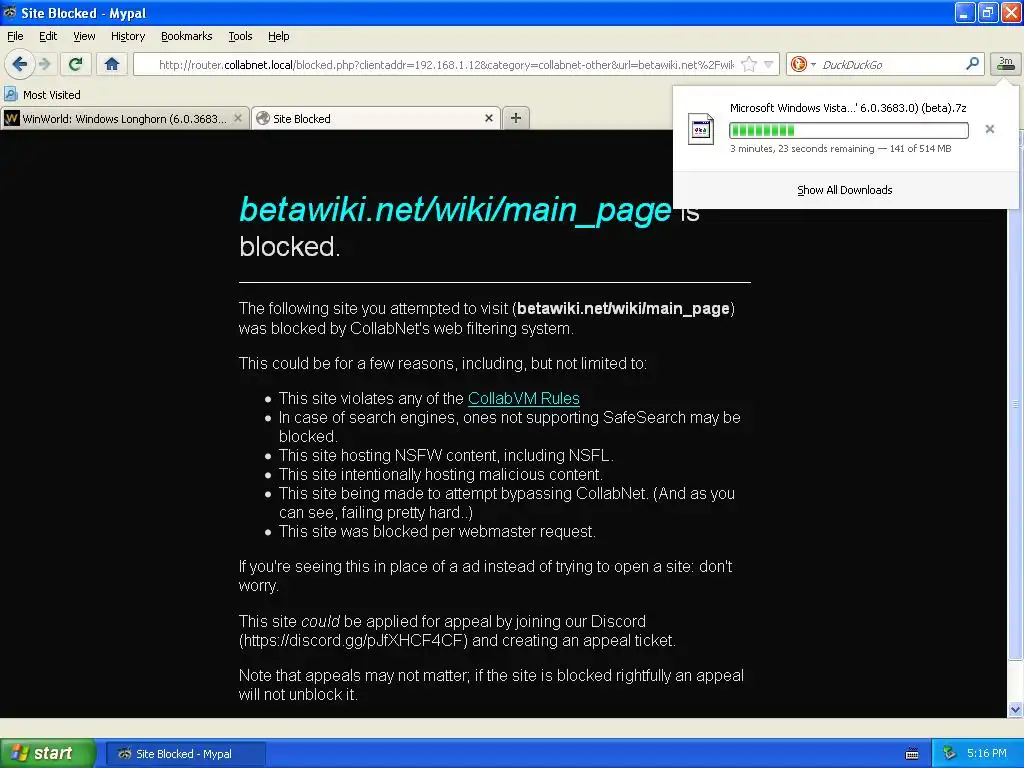Go to the home page icon
The image size is (1024, 768).
[112, 64]
